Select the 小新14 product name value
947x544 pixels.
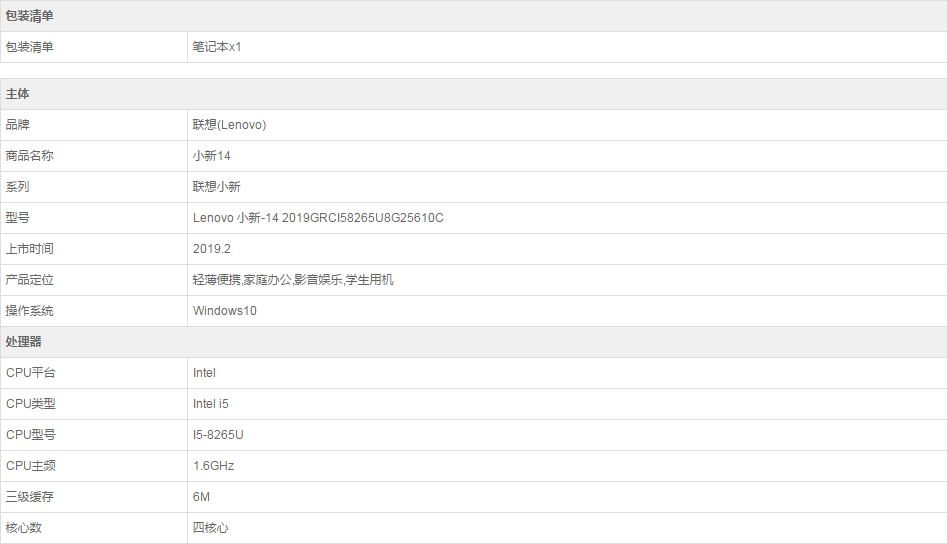click(x=211, y=156)
